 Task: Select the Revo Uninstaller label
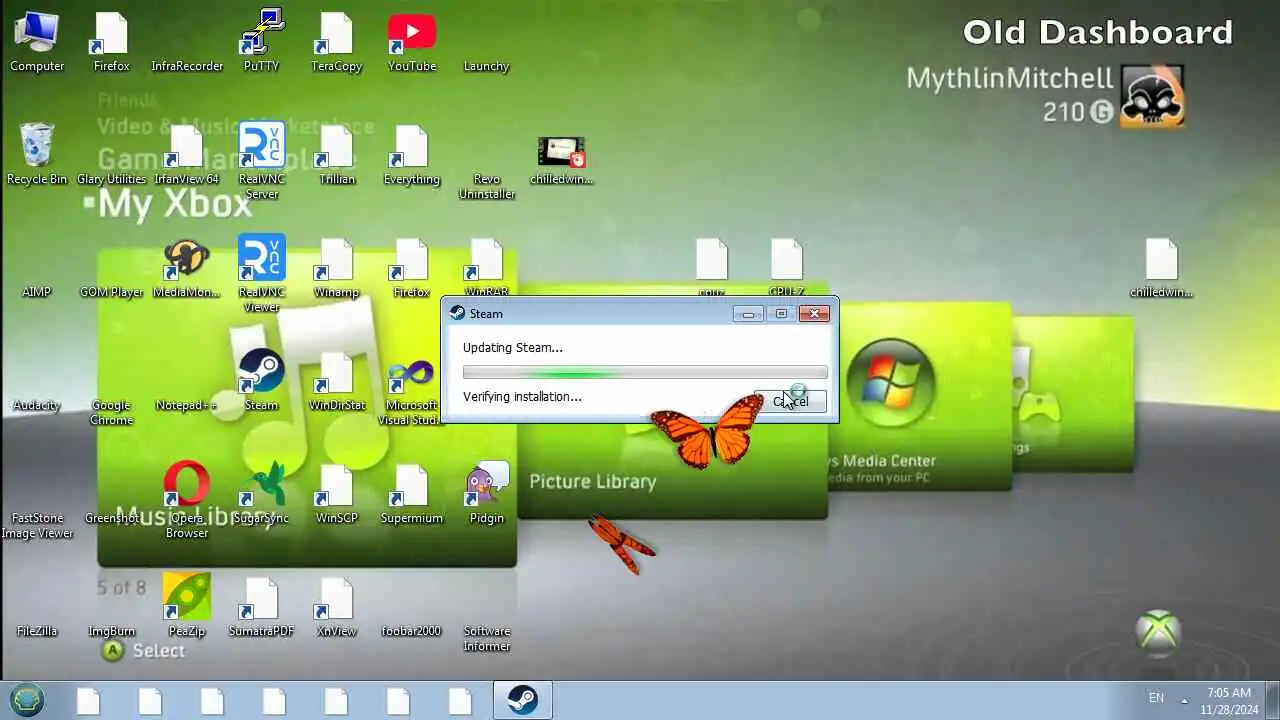tap(486, 186)
